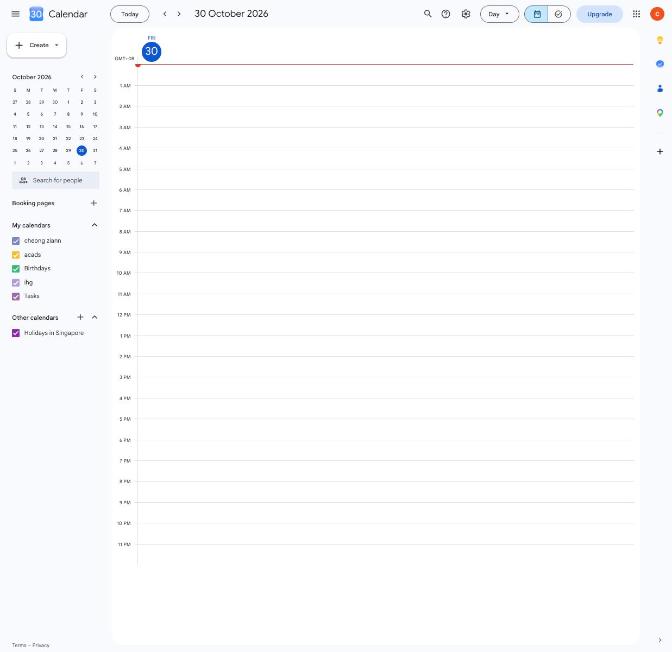This screenshot has width=672, height=652.
Task: Switch to Calendar view icon
Action: pos(537,14)
